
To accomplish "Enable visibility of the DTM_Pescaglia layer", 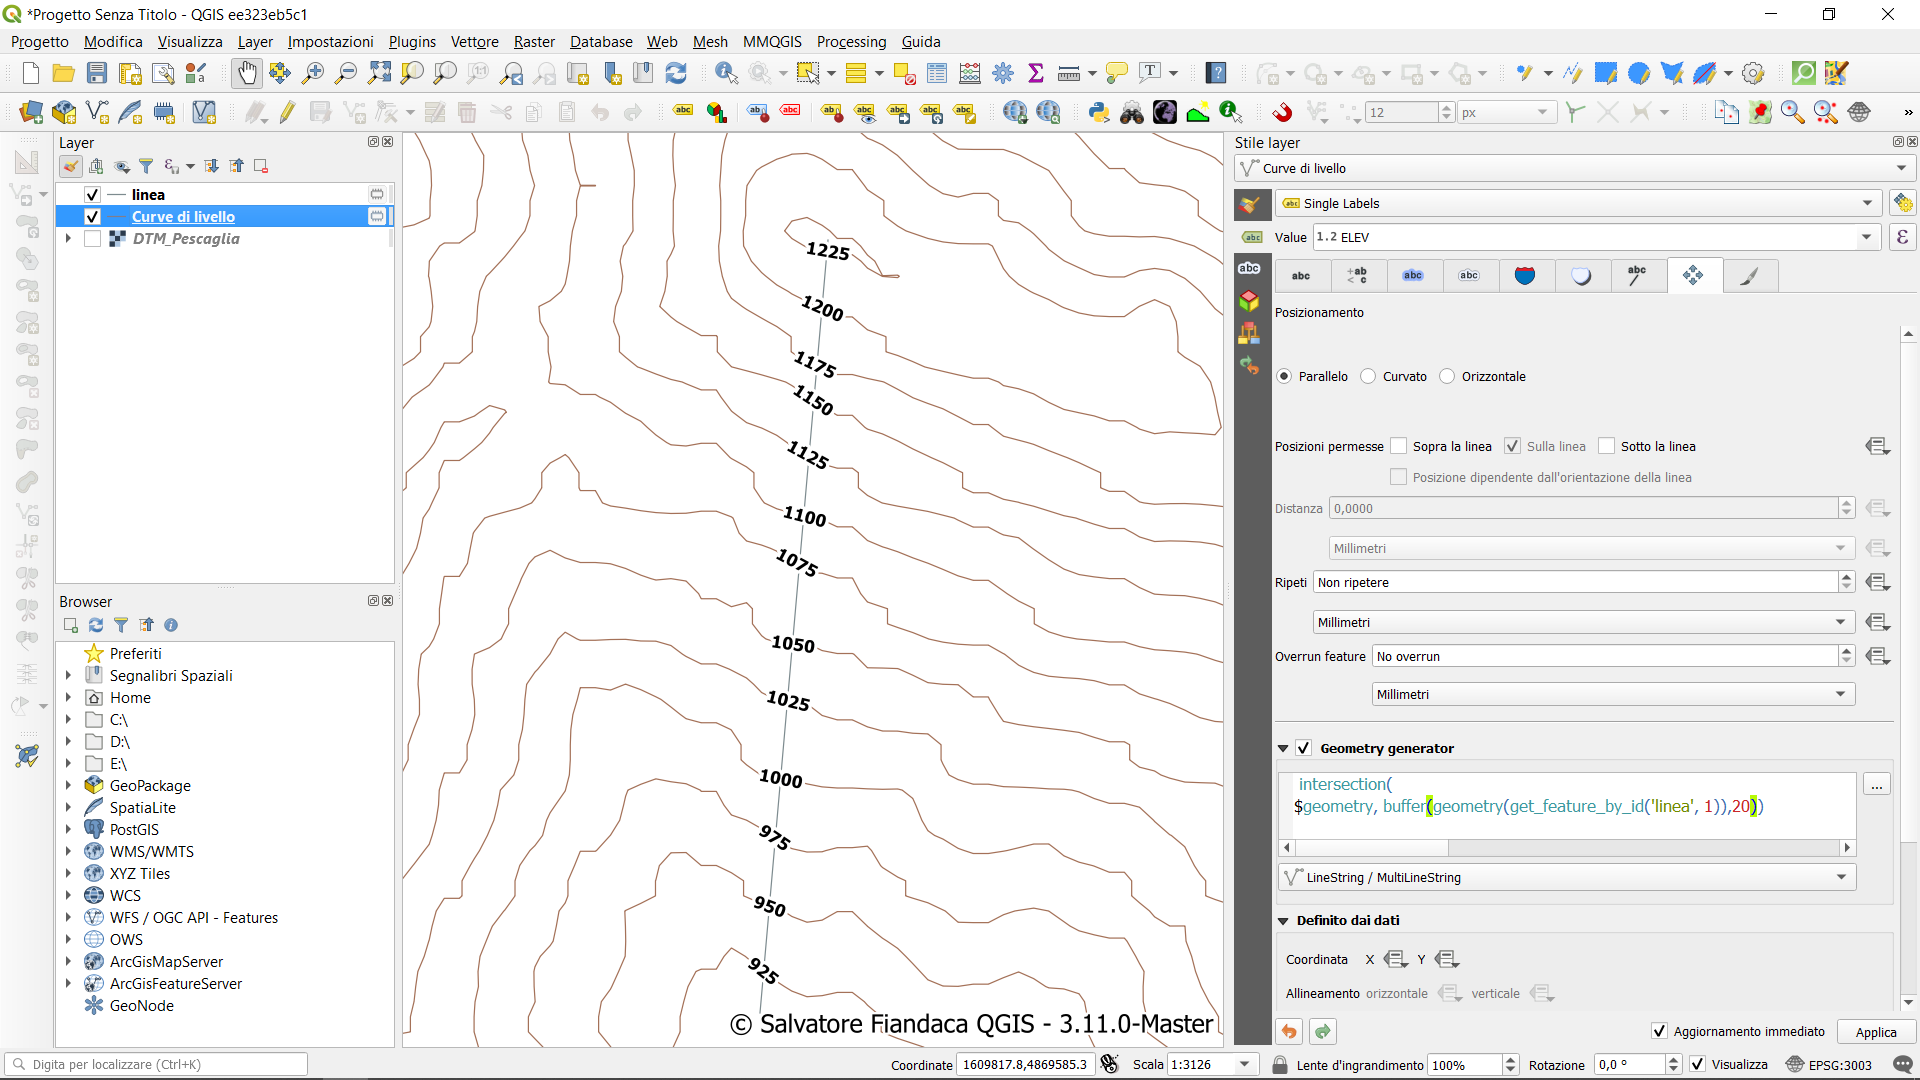I will click(x=92, y=239).
